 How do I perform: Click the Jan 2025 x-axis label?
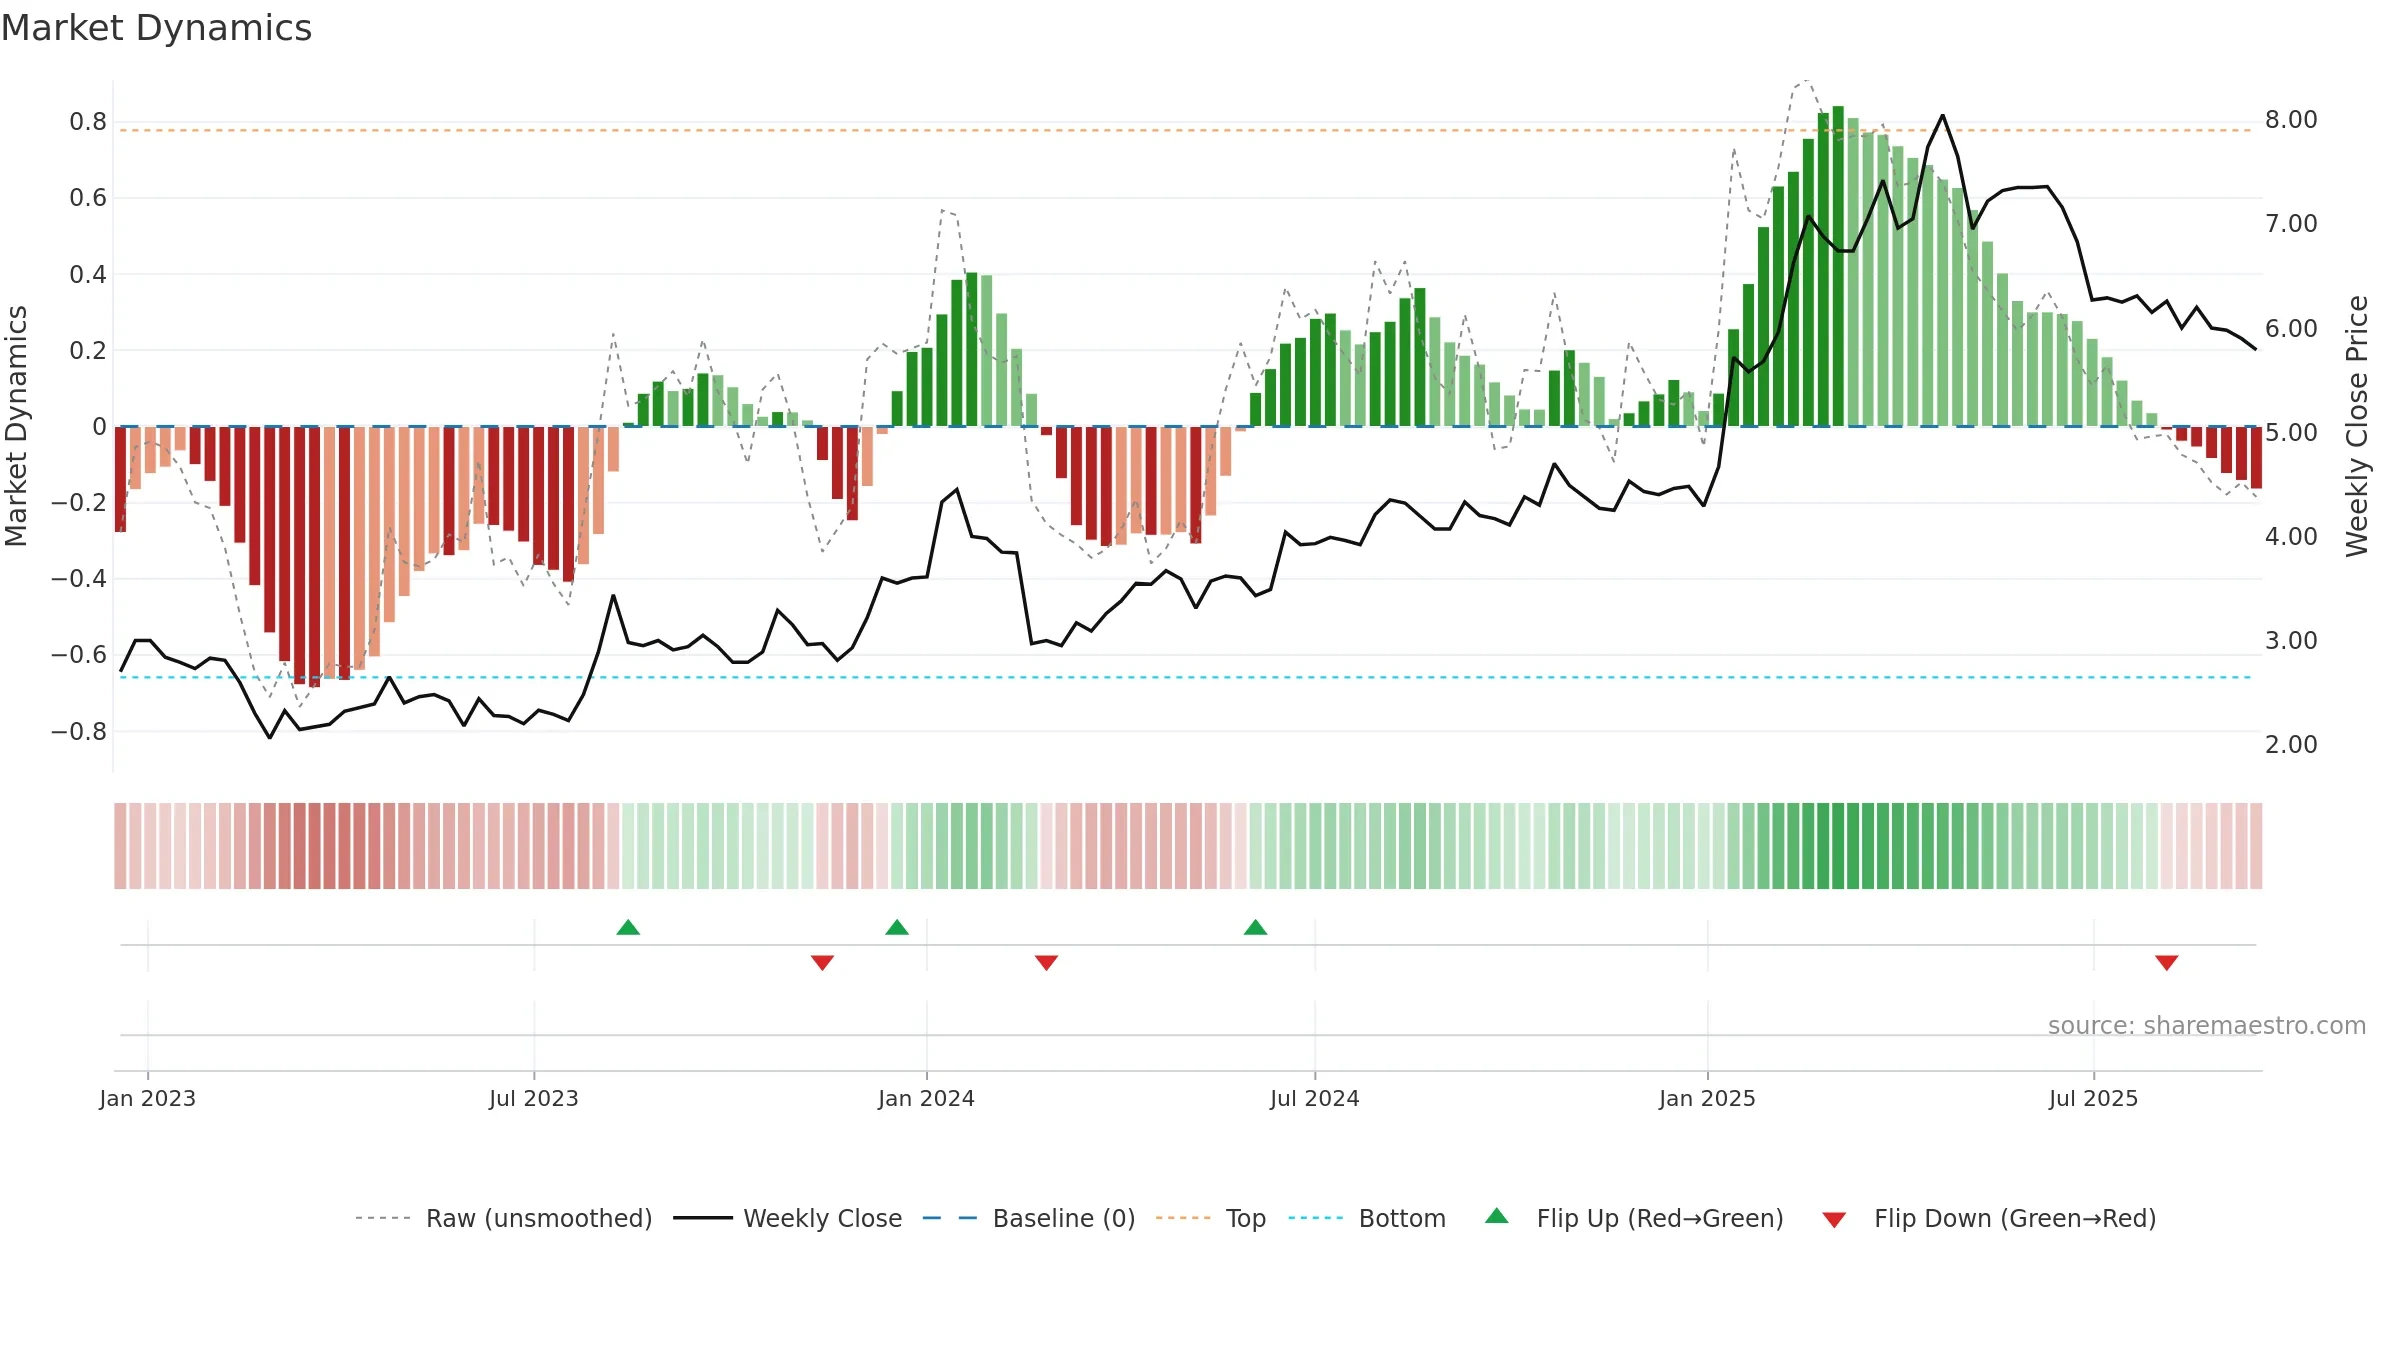(x=1707, y=1098)
